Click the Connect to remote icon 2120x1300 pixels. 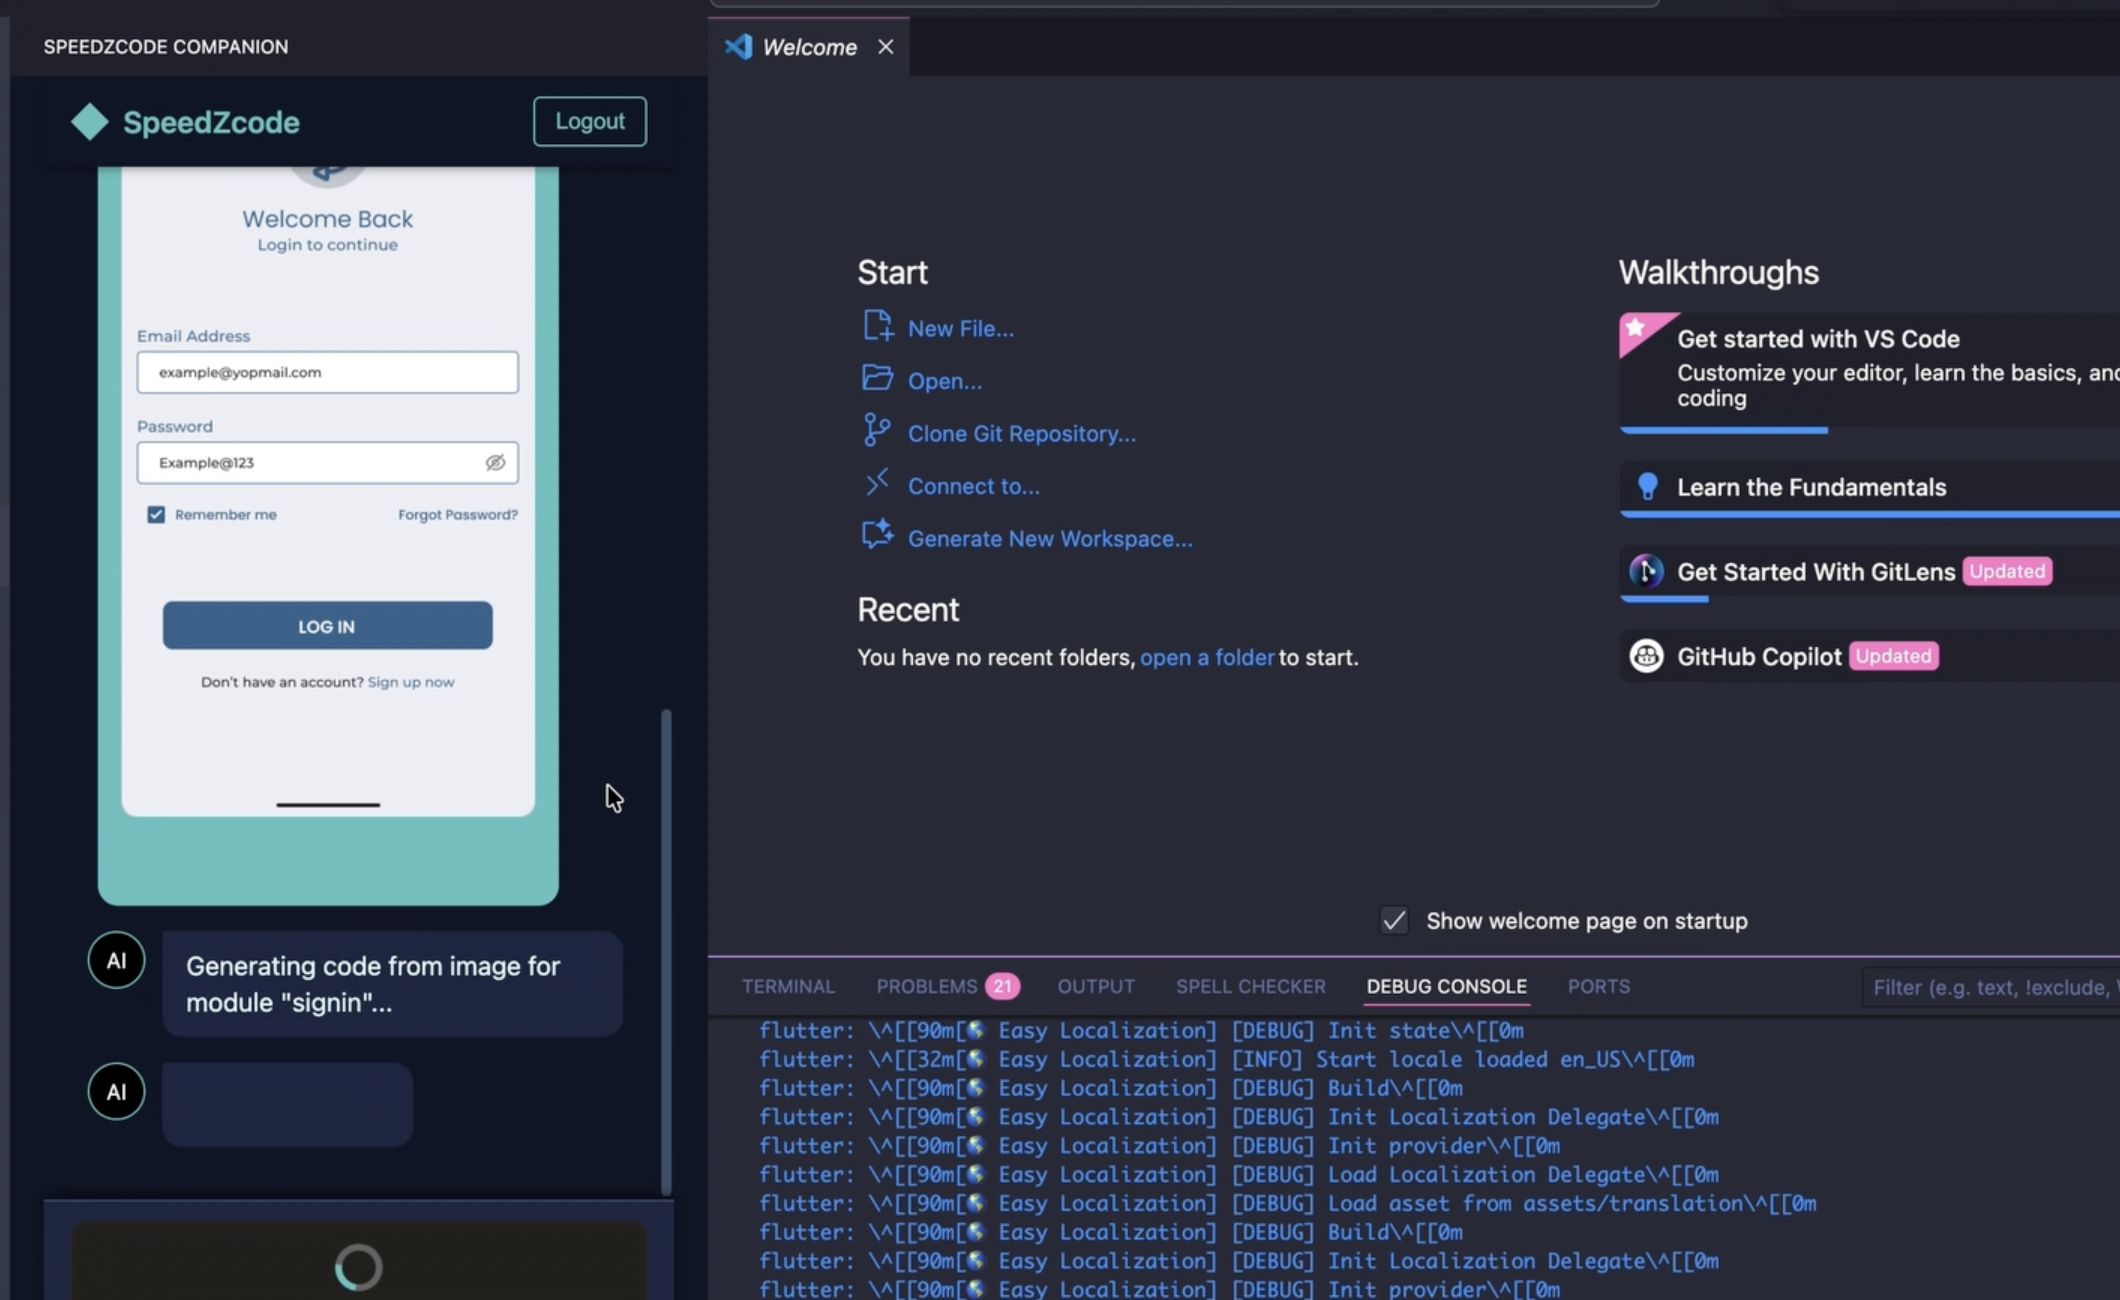(877, 483)
